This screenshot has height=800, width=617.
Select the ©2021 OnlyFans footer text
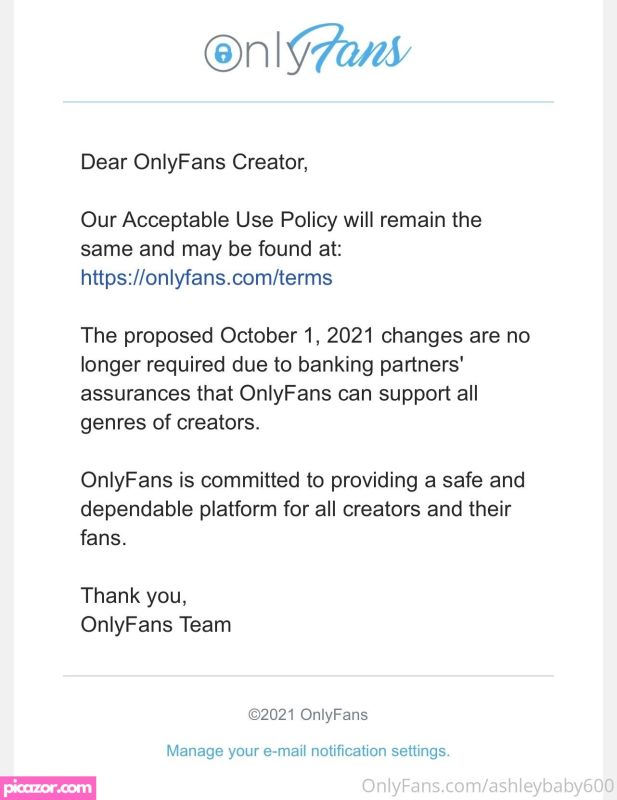[x=308, y=714]
